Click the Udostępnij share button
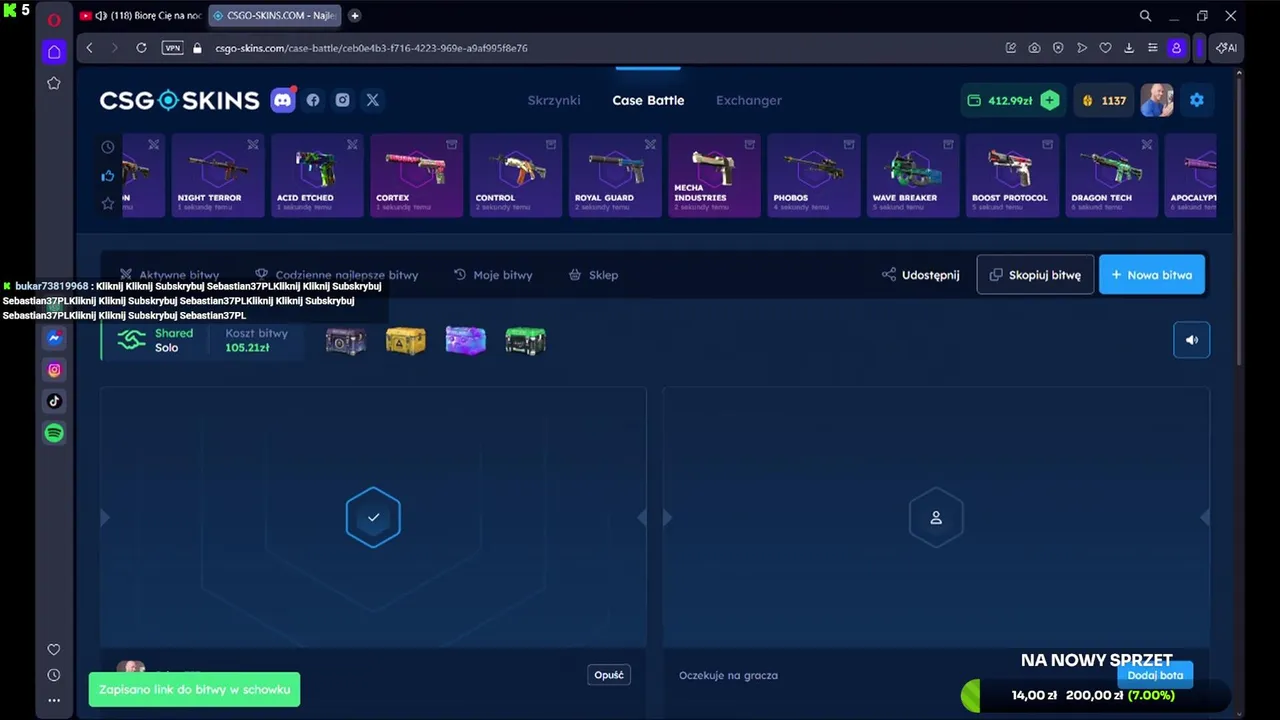 point(921,275)
